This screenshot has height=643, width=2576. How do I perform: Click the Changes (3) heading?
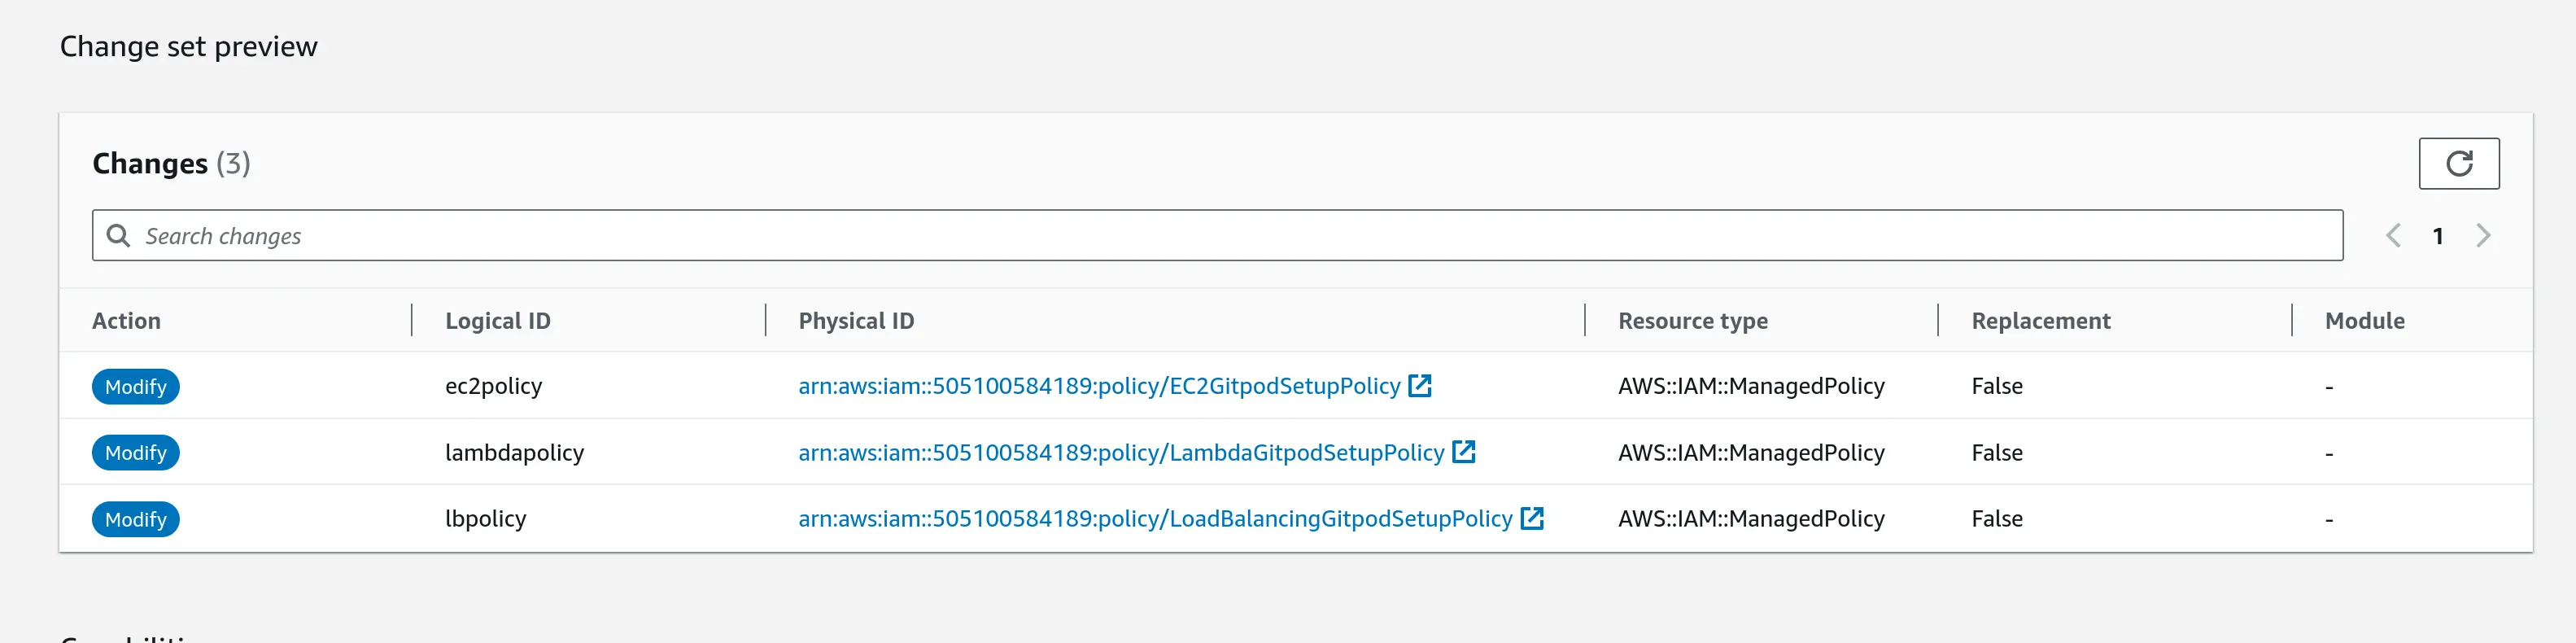[171, 163]
